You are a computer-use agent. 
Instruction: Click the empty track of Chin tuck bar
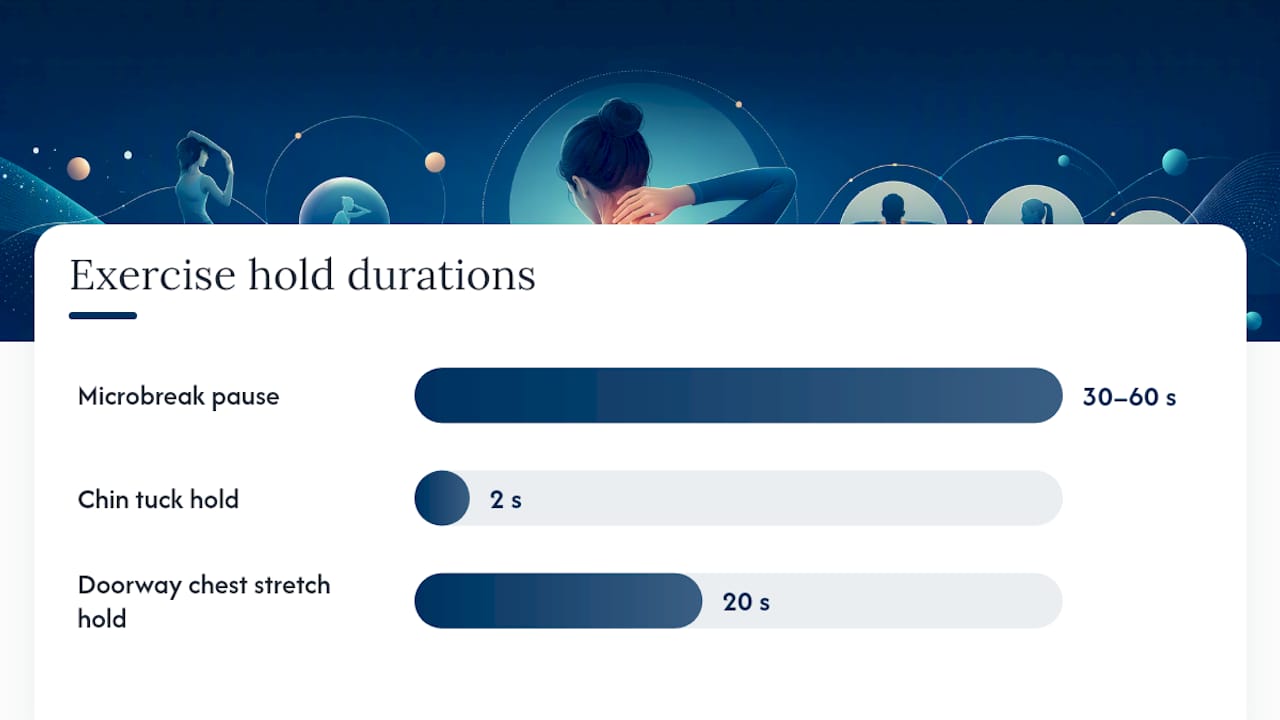click(x=766, y=498)
